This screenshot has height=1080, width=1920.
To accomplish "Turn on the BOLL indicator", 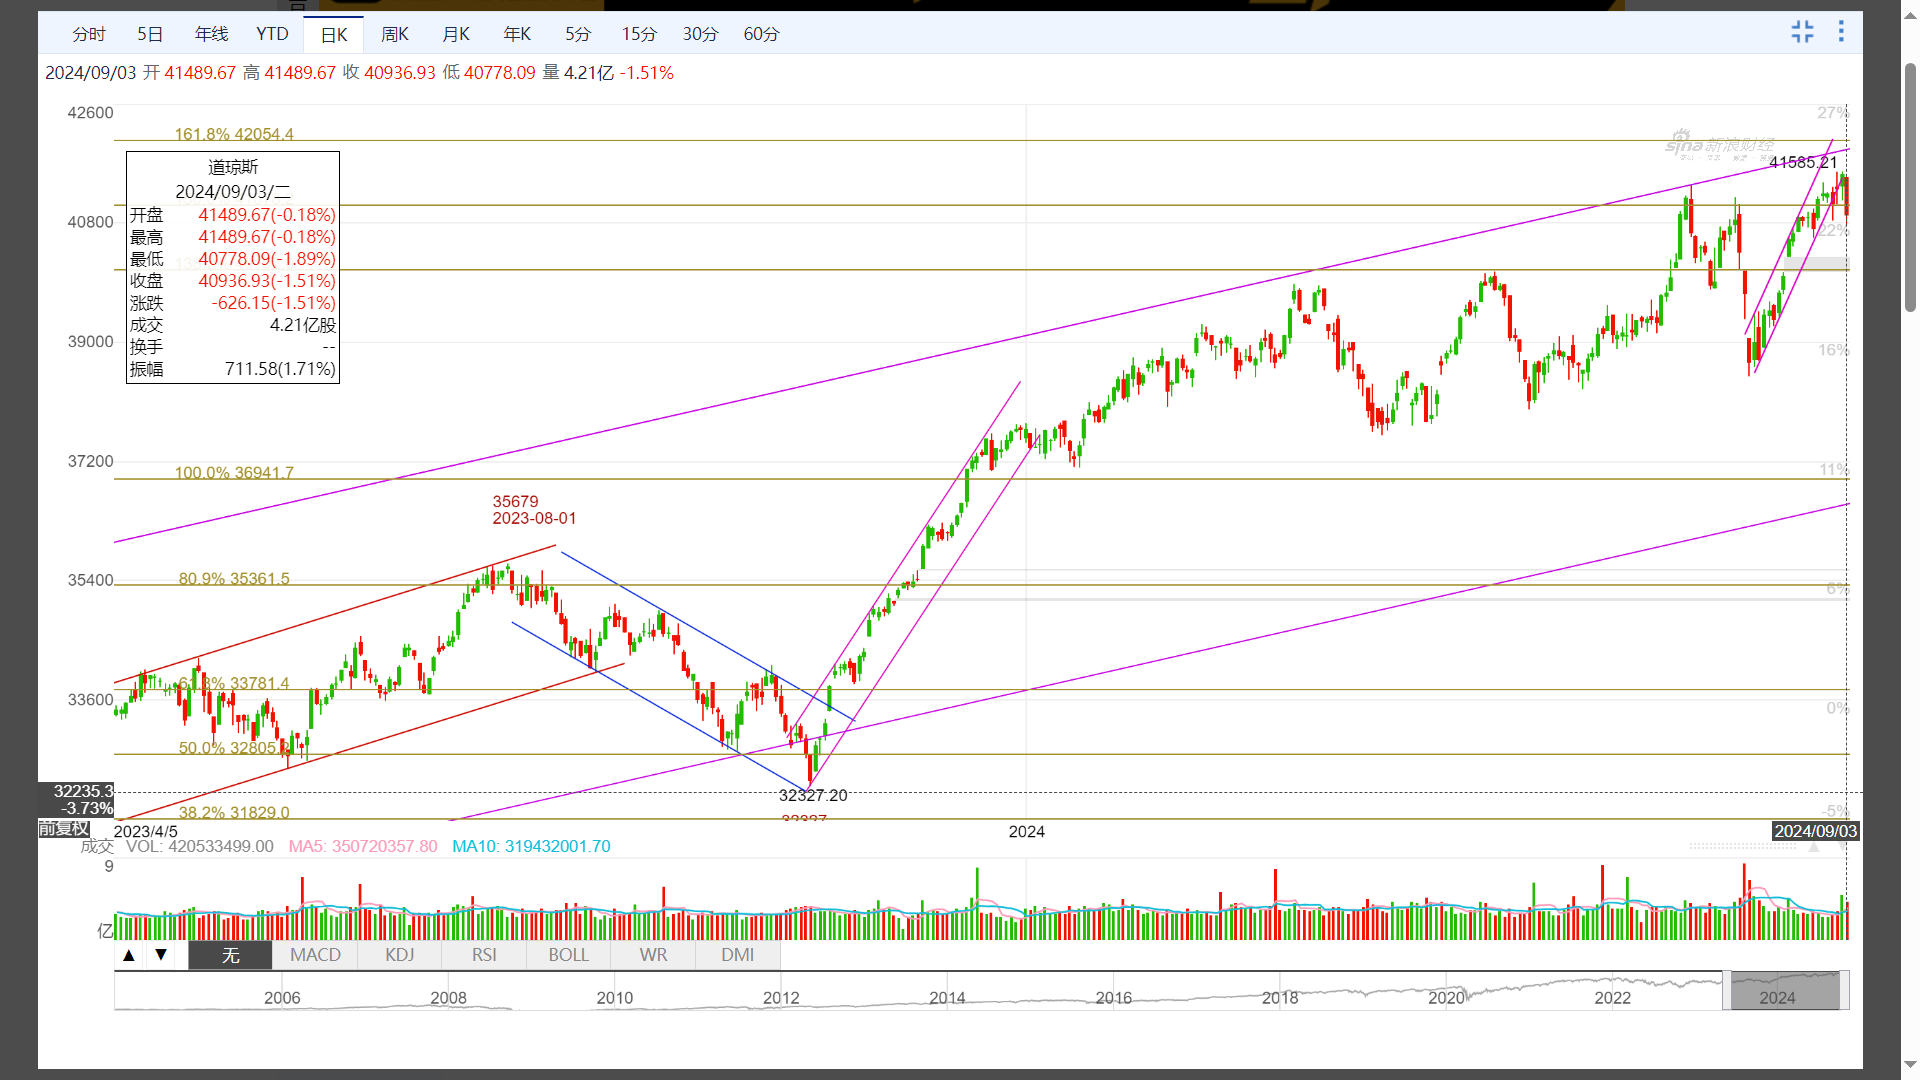I will 568,955.
